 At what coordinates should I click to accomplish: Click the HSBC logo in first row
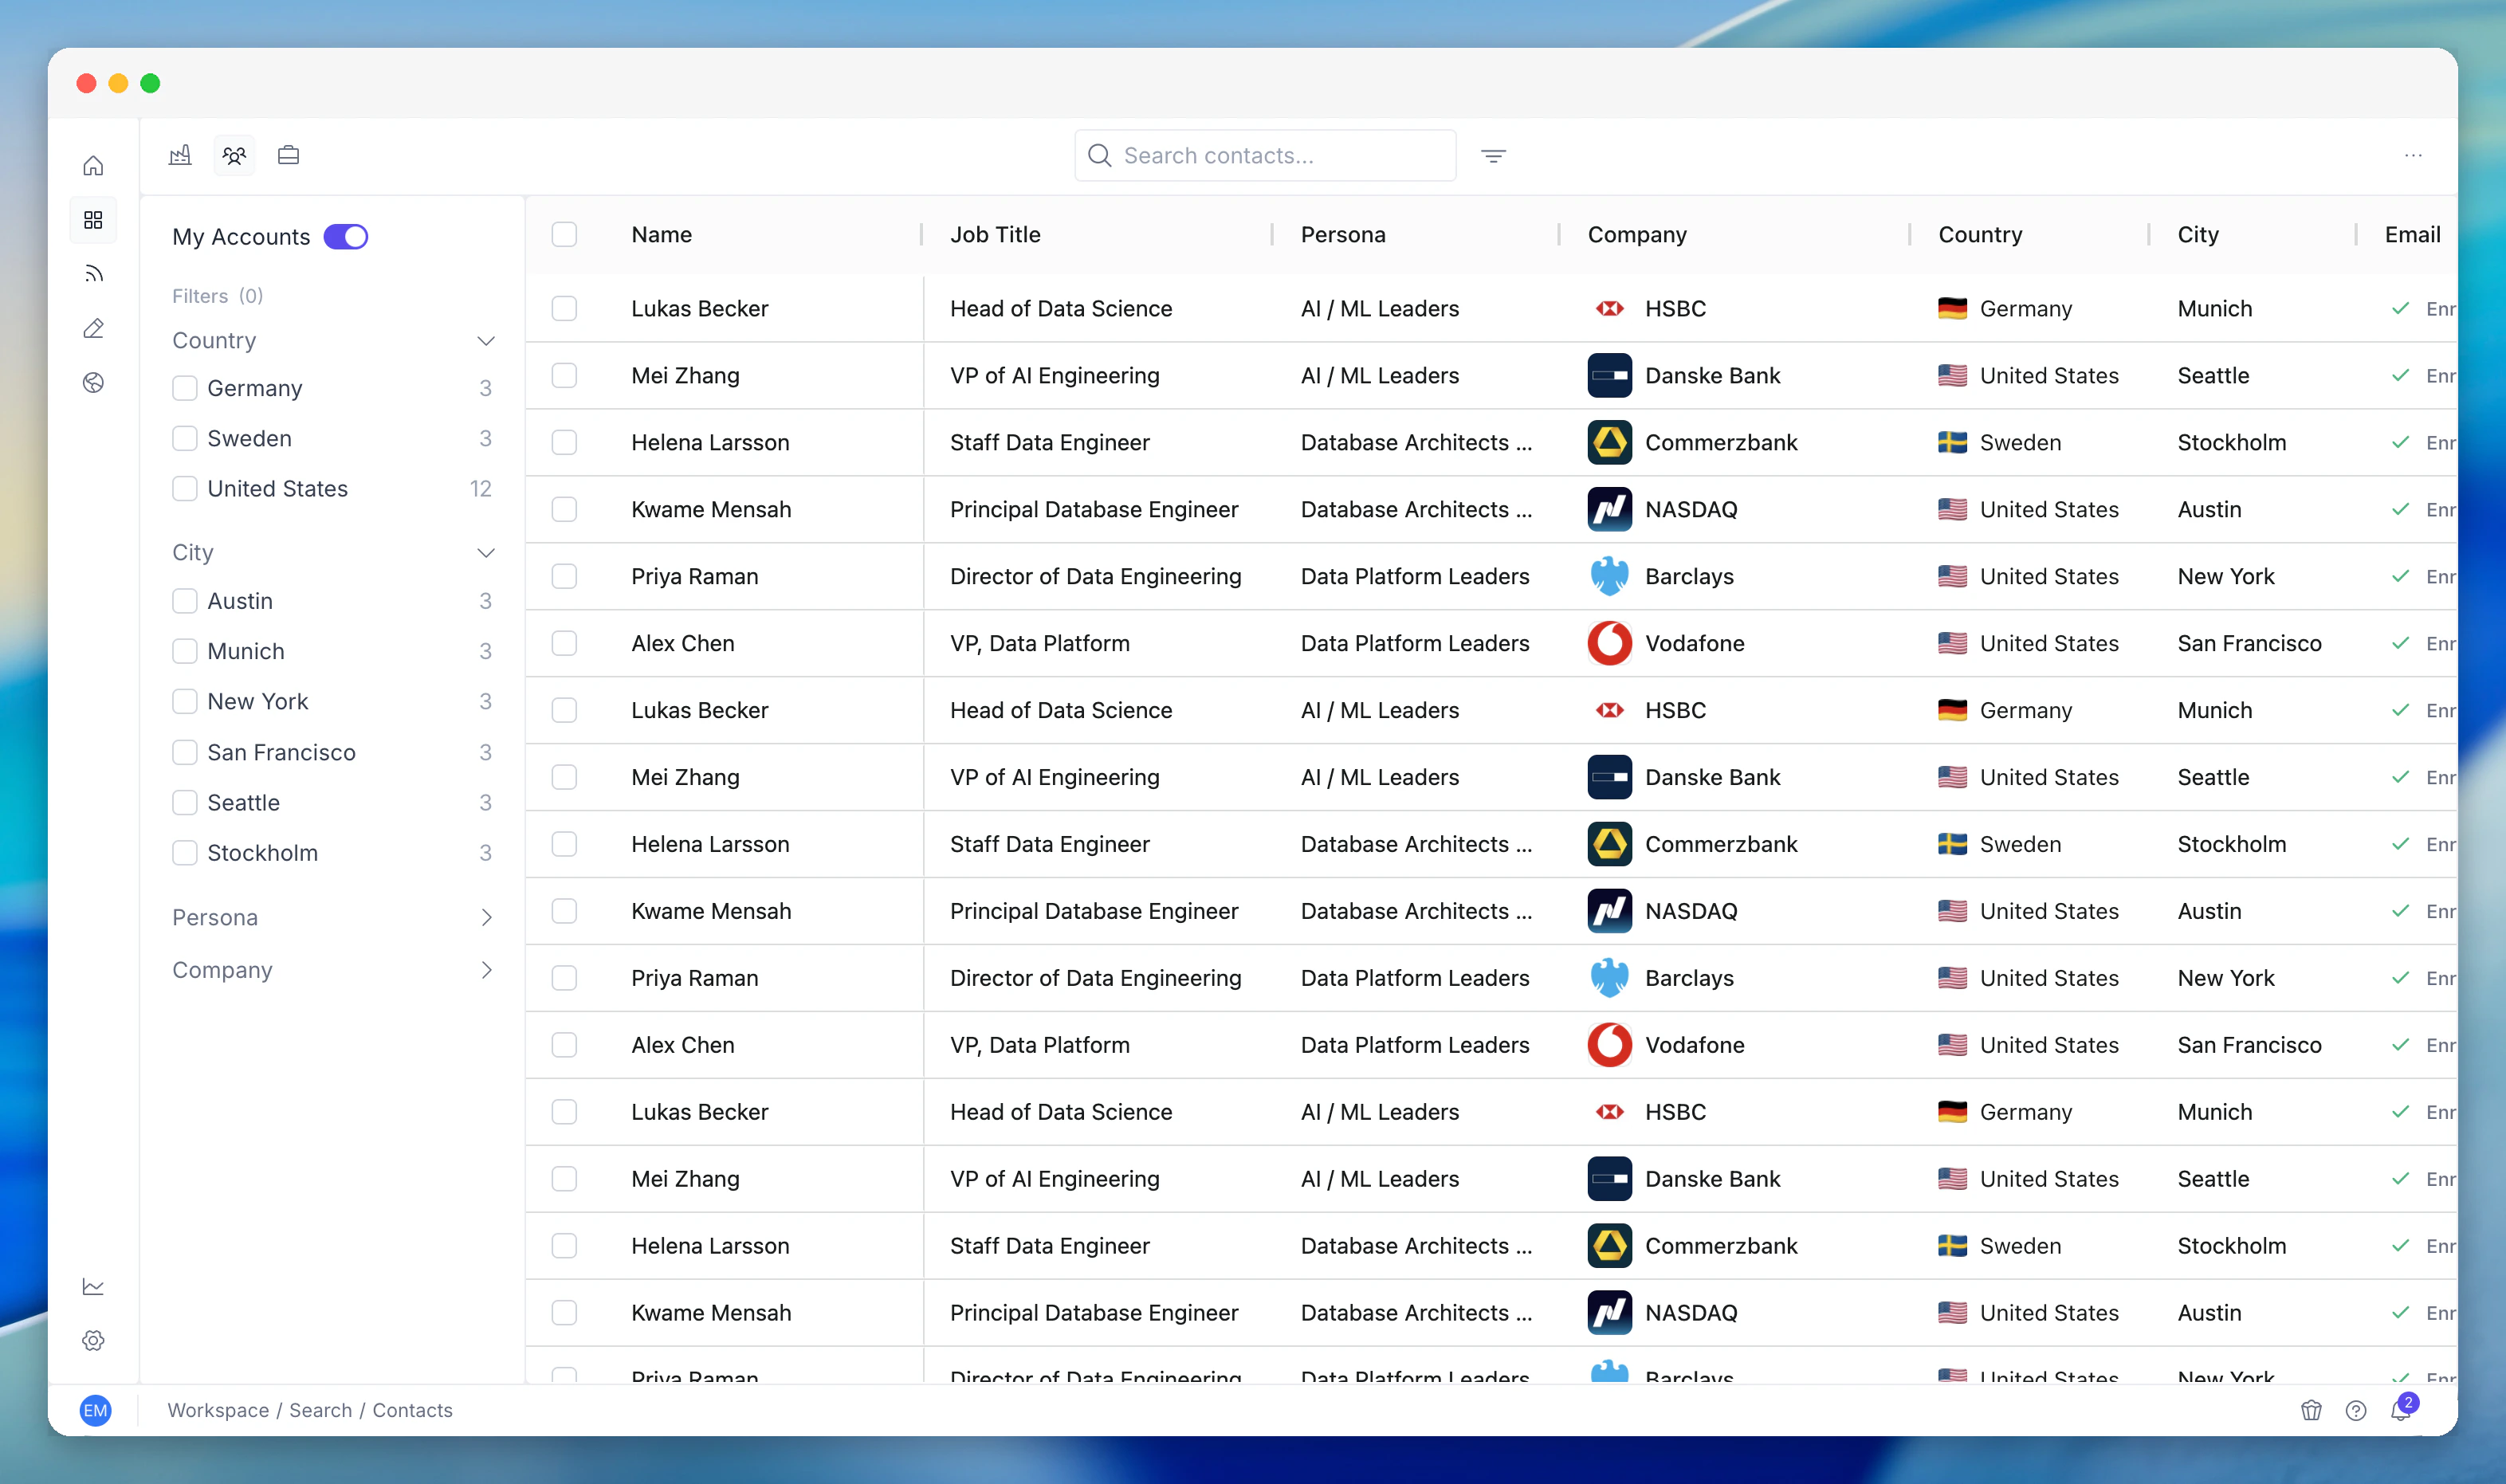[x=1610, y=308]
